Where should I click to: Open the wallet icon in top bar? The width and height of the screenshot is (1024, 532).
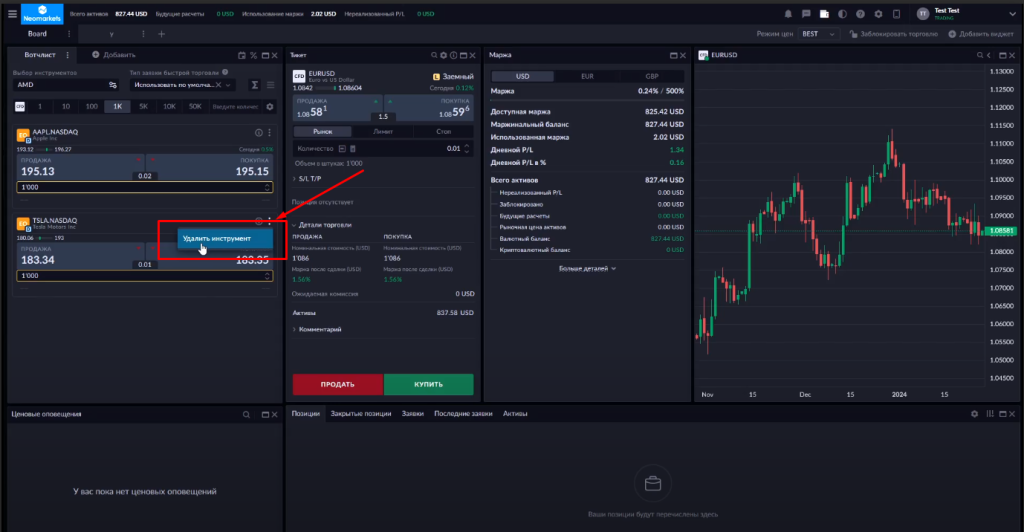tap(824, 14)
